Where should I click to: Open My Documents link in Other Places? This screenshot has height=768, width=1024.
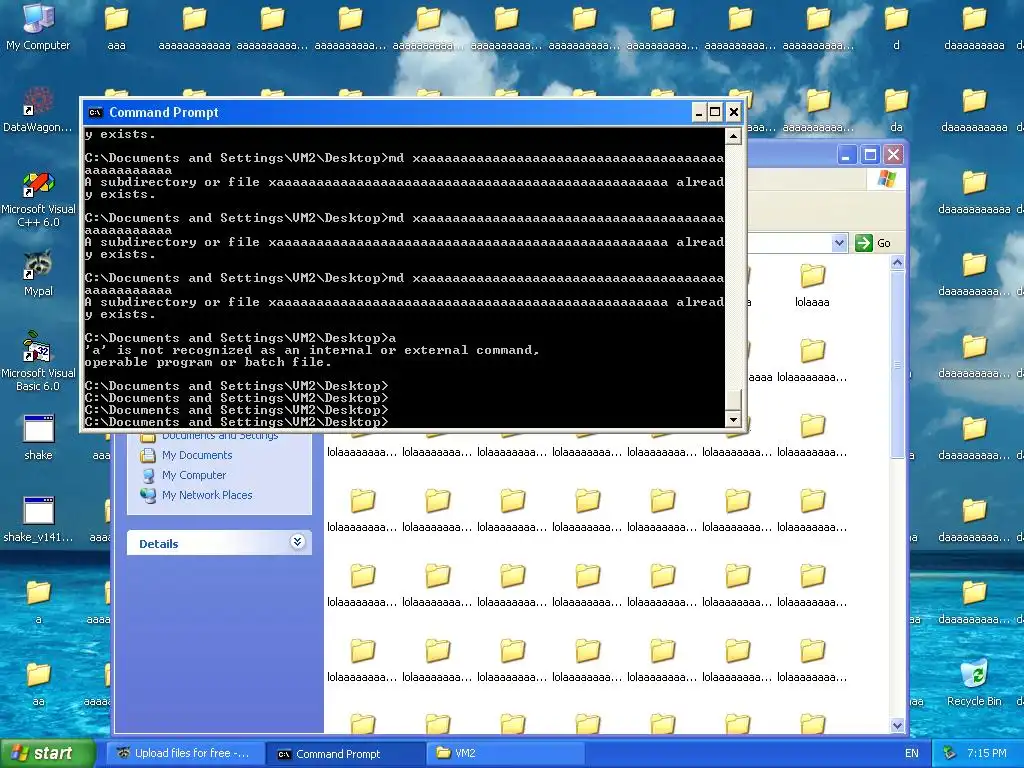coord(197,455)
